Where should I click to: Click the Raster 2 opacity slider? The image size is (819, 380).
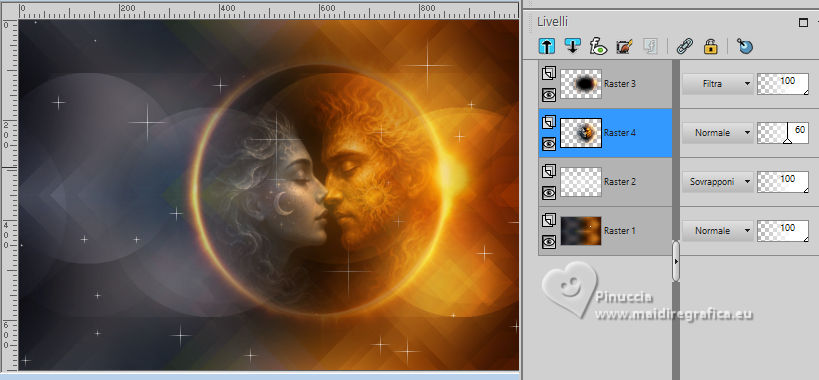[x=782, y=182]
